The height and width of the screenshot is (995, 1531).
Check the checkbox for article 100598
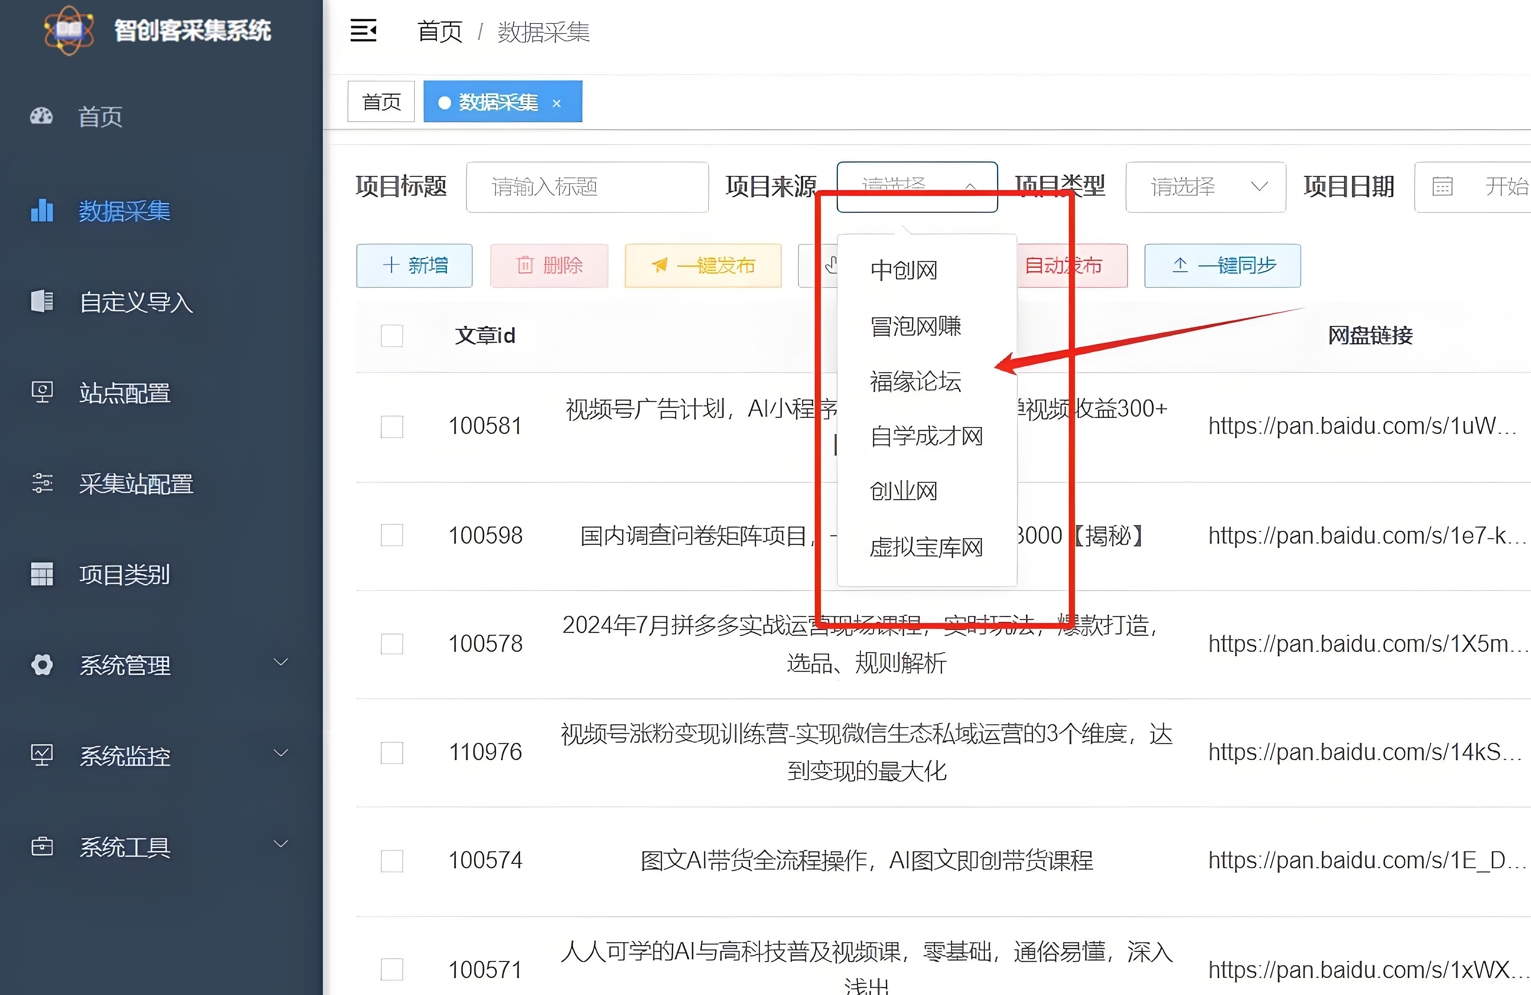point(391,535)
